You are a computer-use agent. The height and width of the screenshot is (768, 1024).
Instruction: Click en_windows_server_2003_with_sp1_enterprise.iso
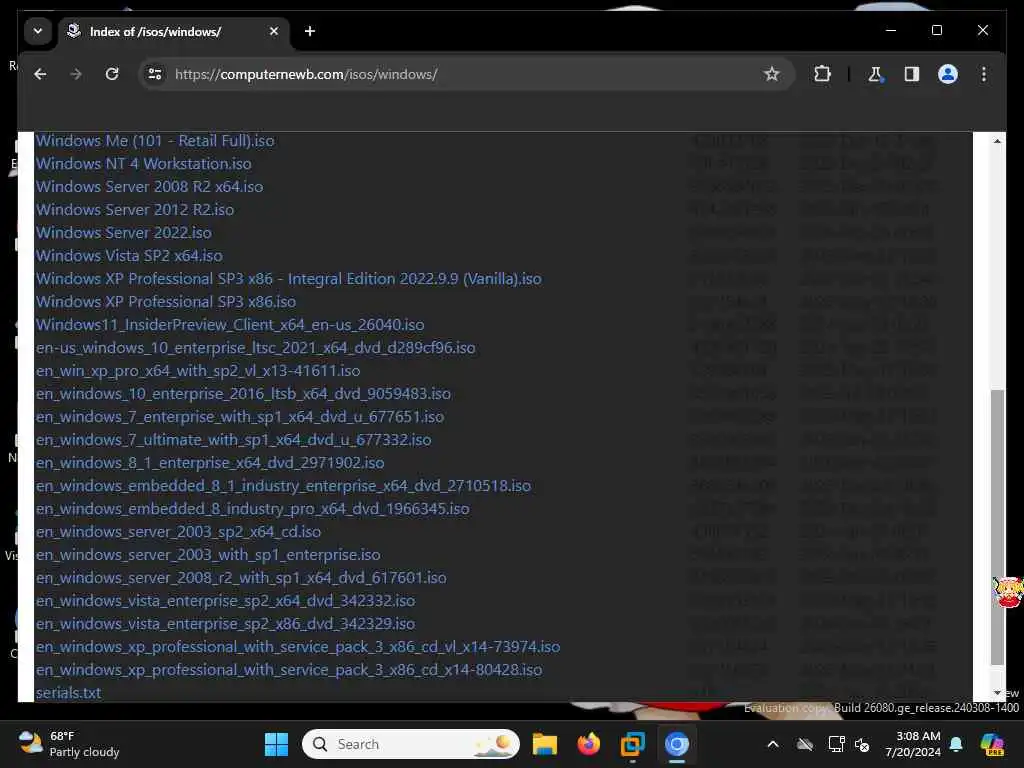coord(208,554)
